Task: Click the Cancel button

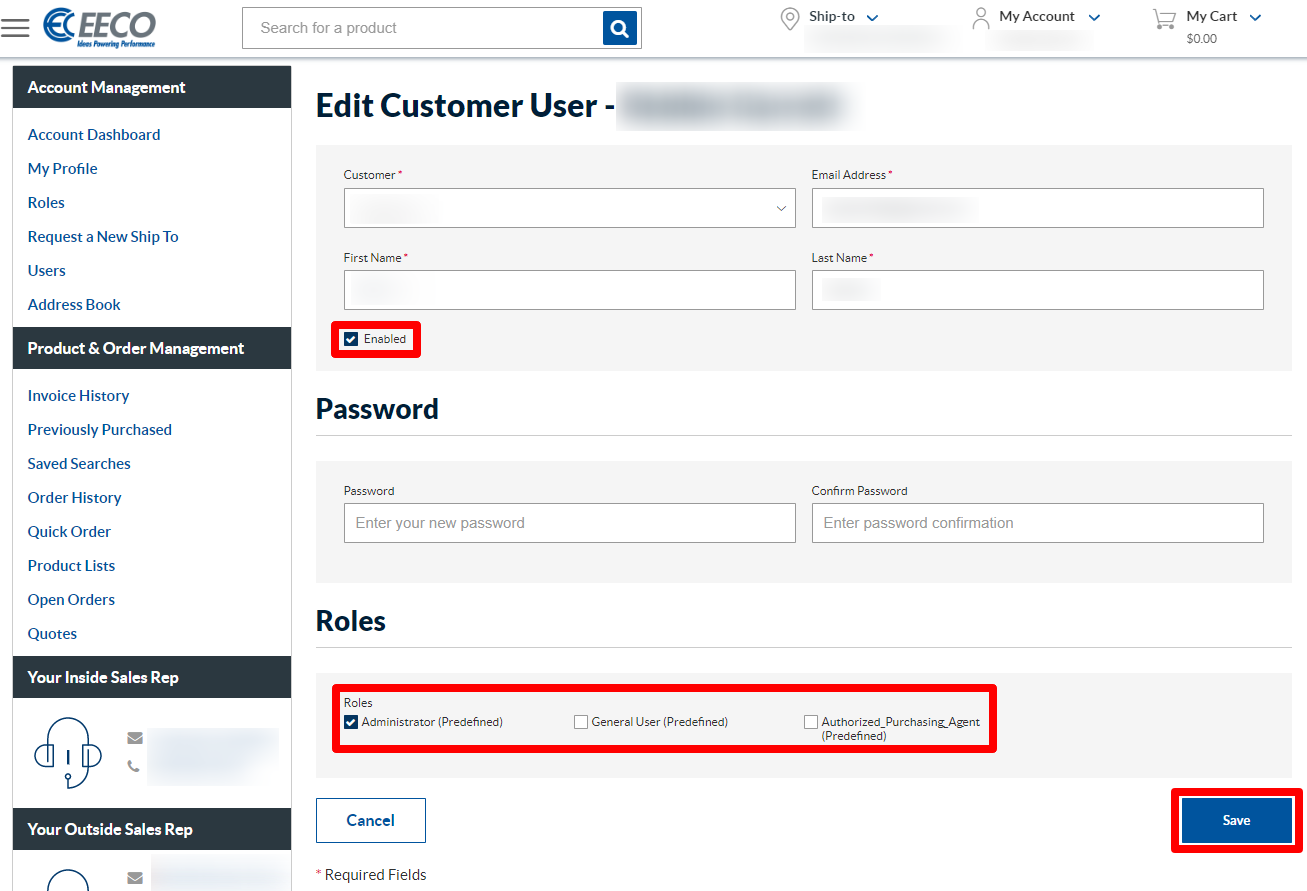Action: pyautogui.click(x=370, y=820)
